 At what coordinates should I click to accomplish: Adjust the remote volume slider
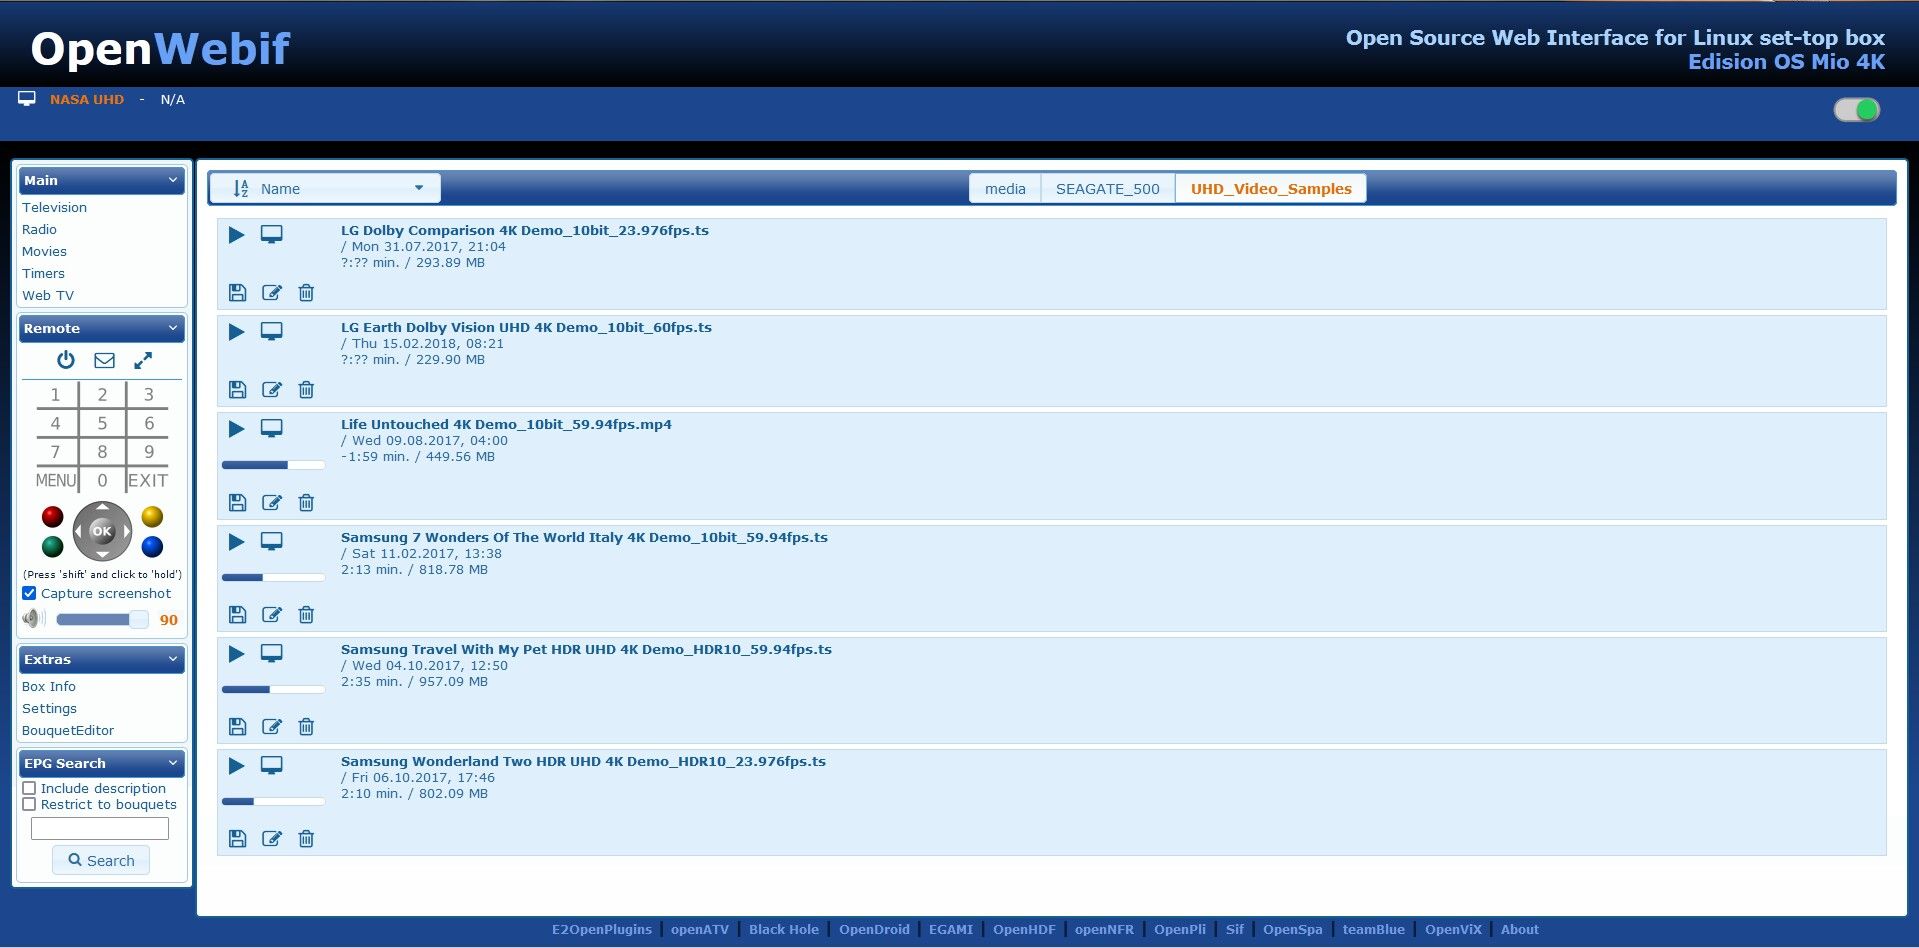(x=102, y=620)
